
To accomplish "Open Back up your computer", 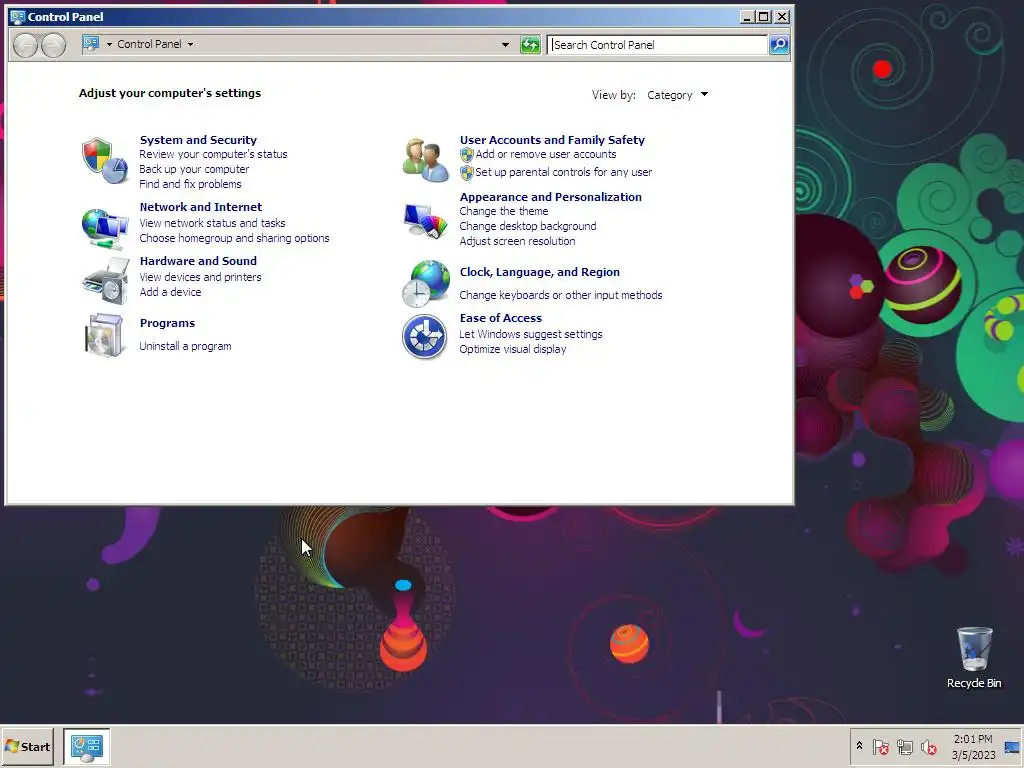I will coord(194,169).
